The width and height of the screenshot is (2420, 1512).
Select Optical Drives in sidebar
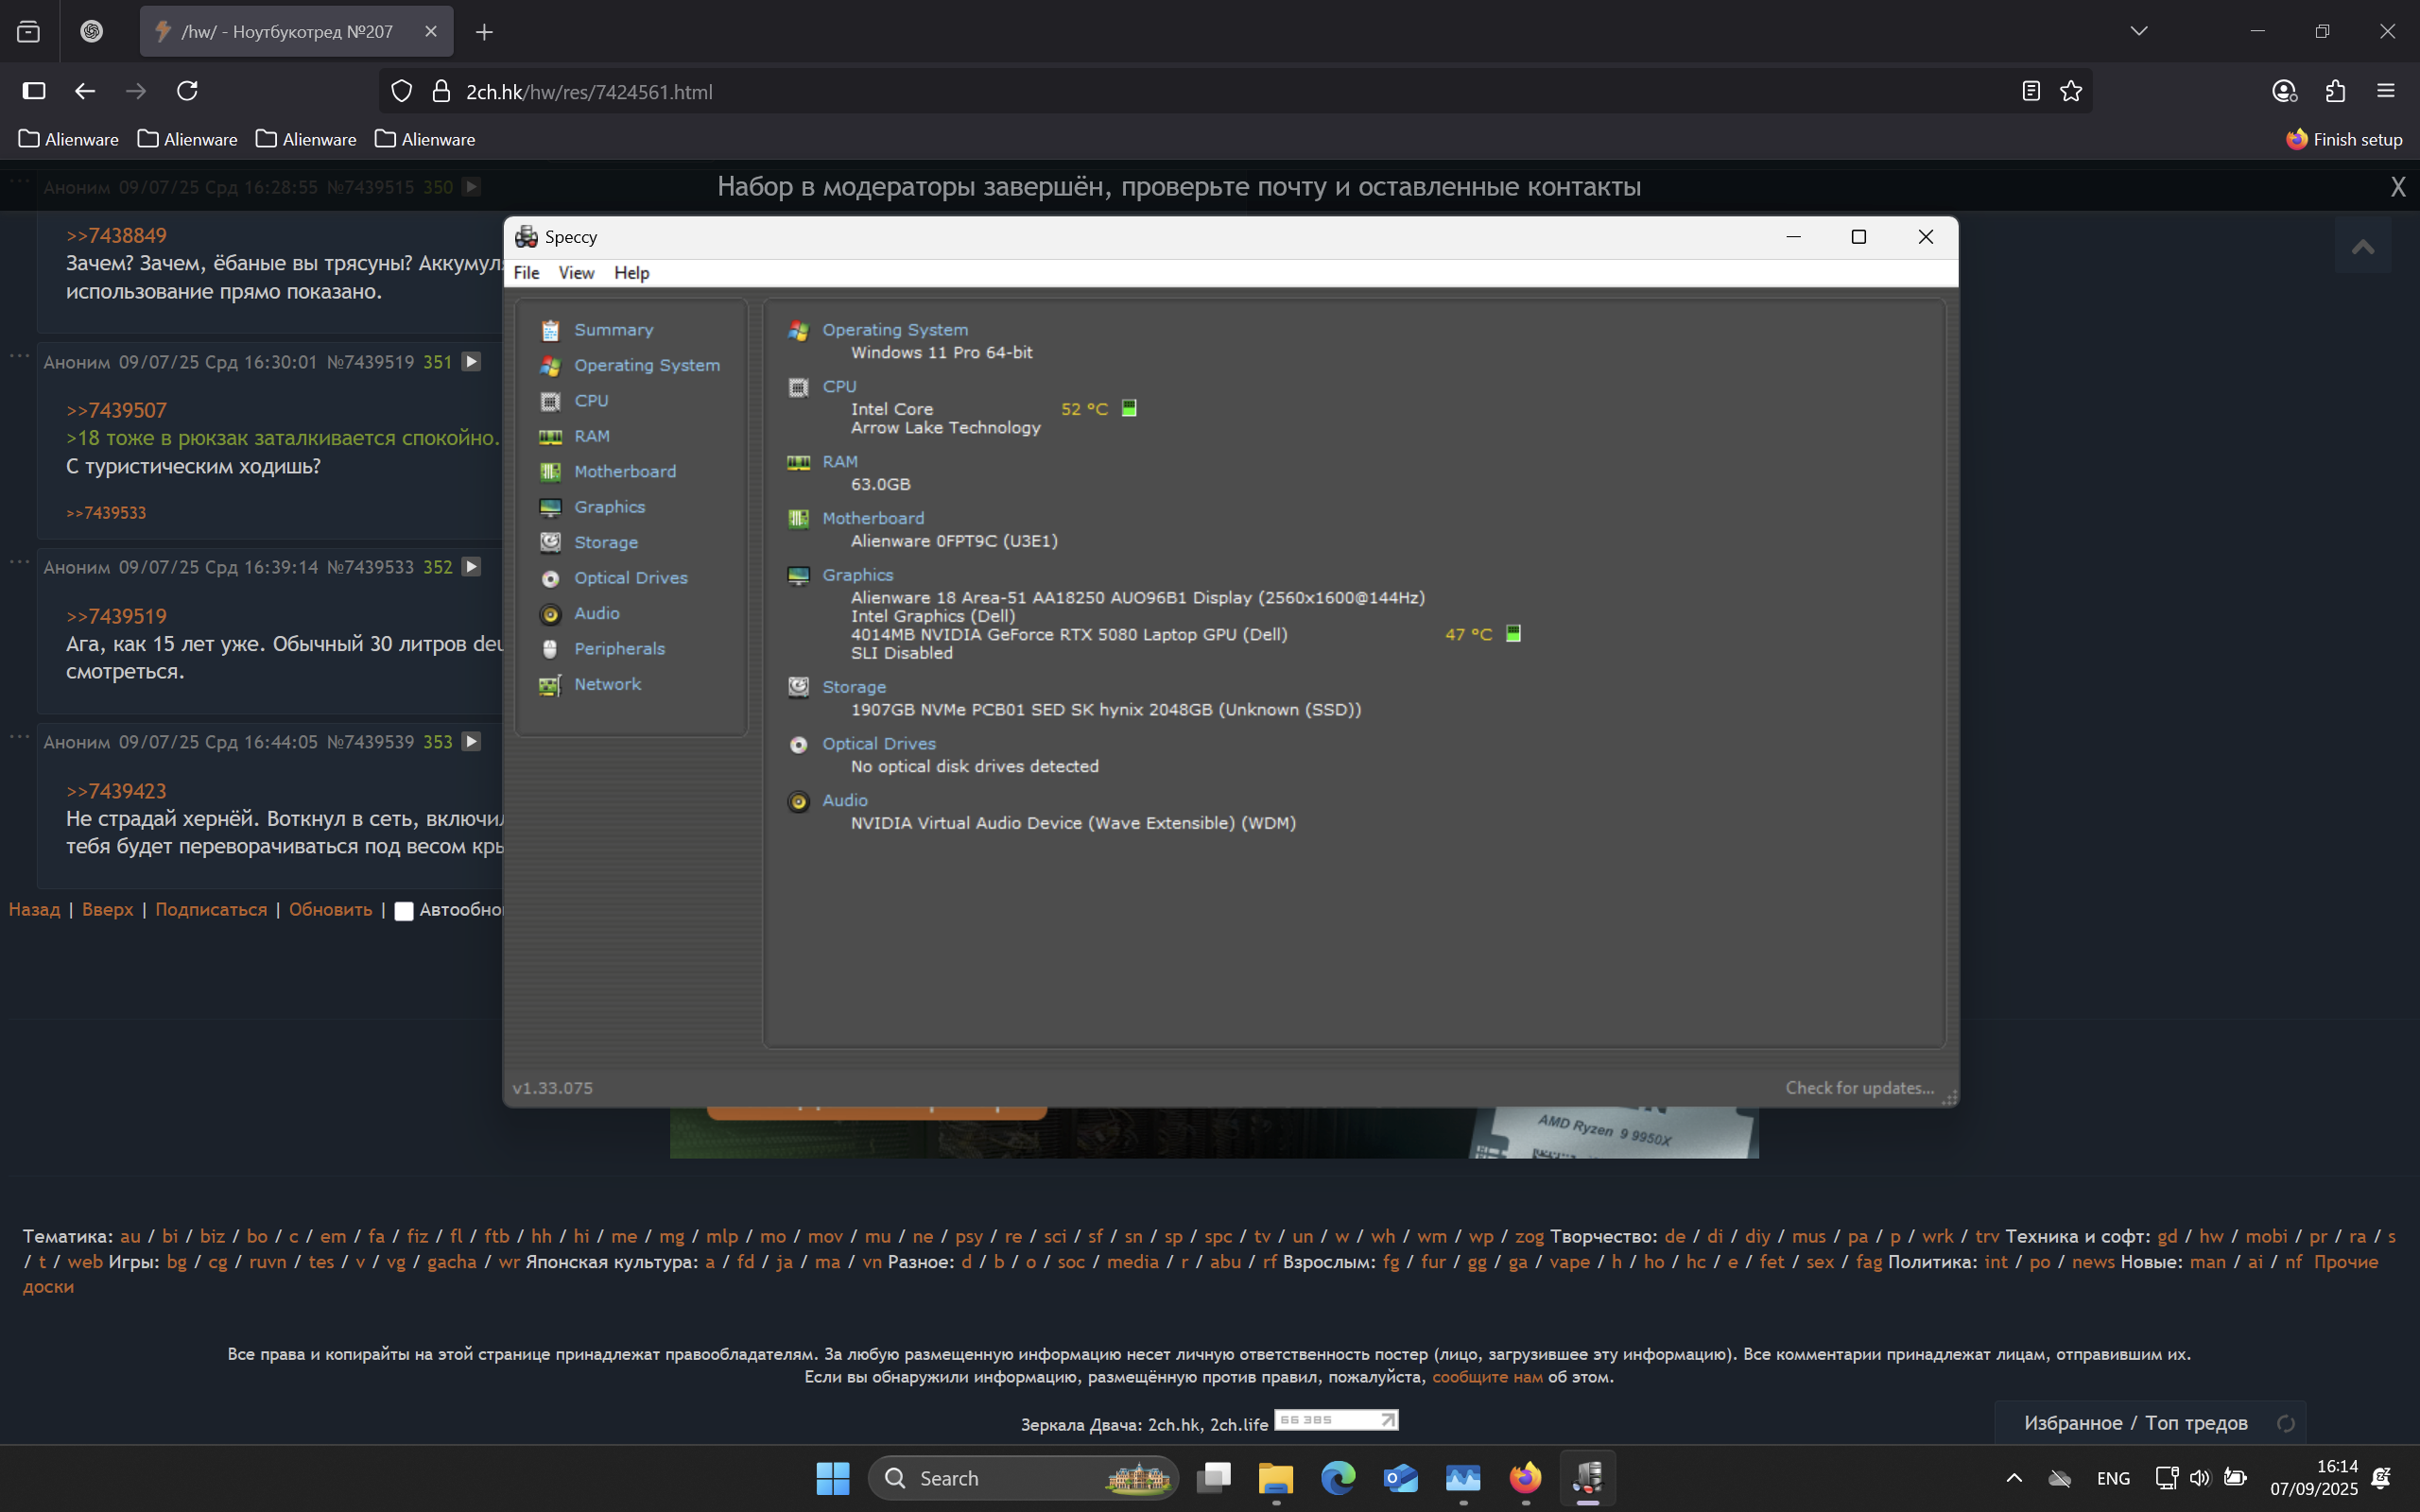[x=630, y=578]
